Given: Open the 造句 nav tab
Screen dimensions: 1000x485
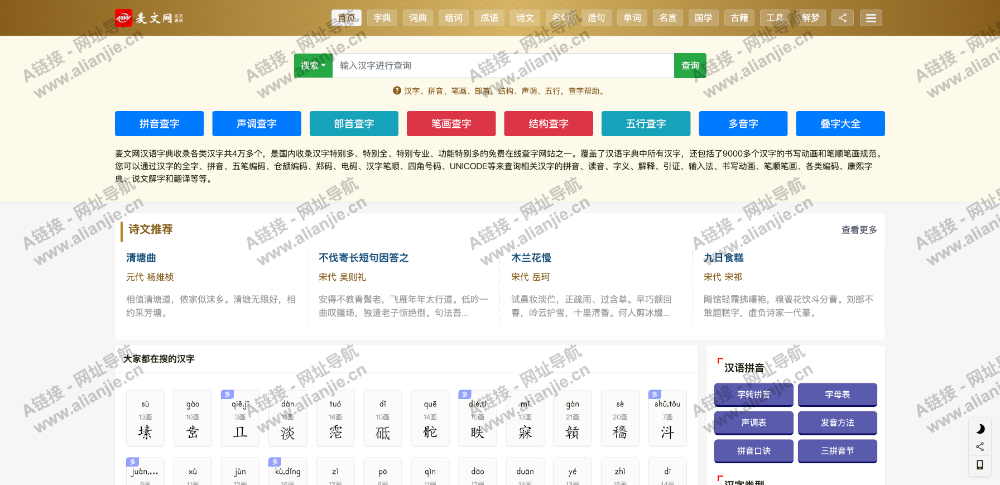Looking at the screenshot, I should point(596,18).
